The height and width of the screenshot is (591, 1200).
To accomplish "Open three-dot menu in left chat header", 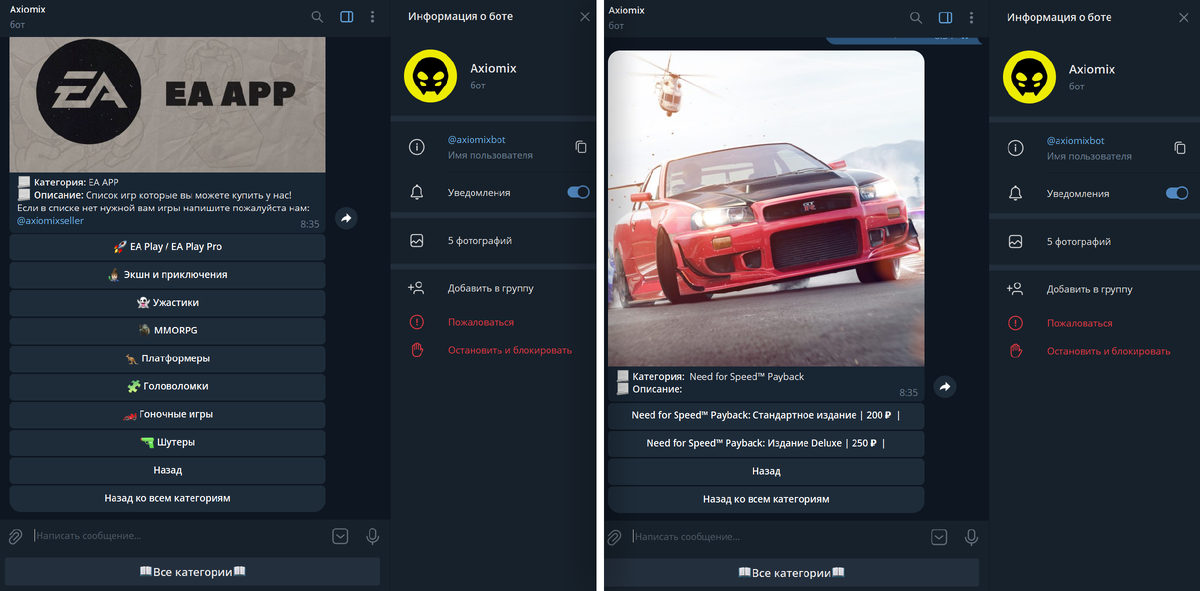I will click(373, 17).
